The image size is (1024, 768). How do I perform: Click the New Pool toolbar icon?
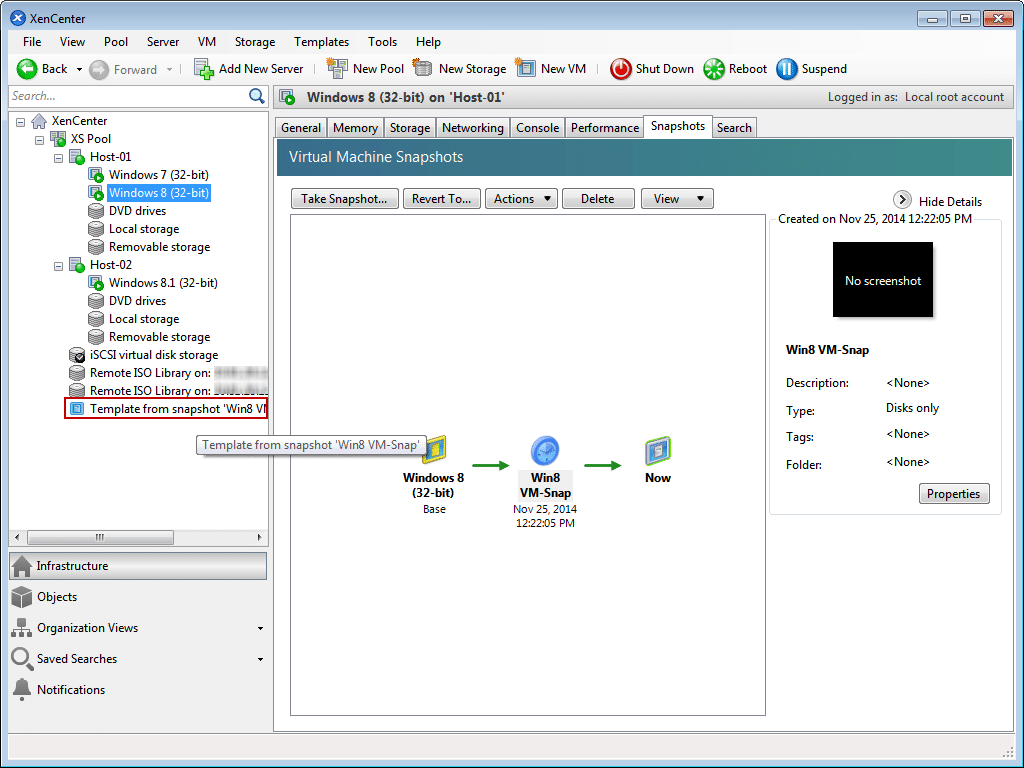[337, 68]
